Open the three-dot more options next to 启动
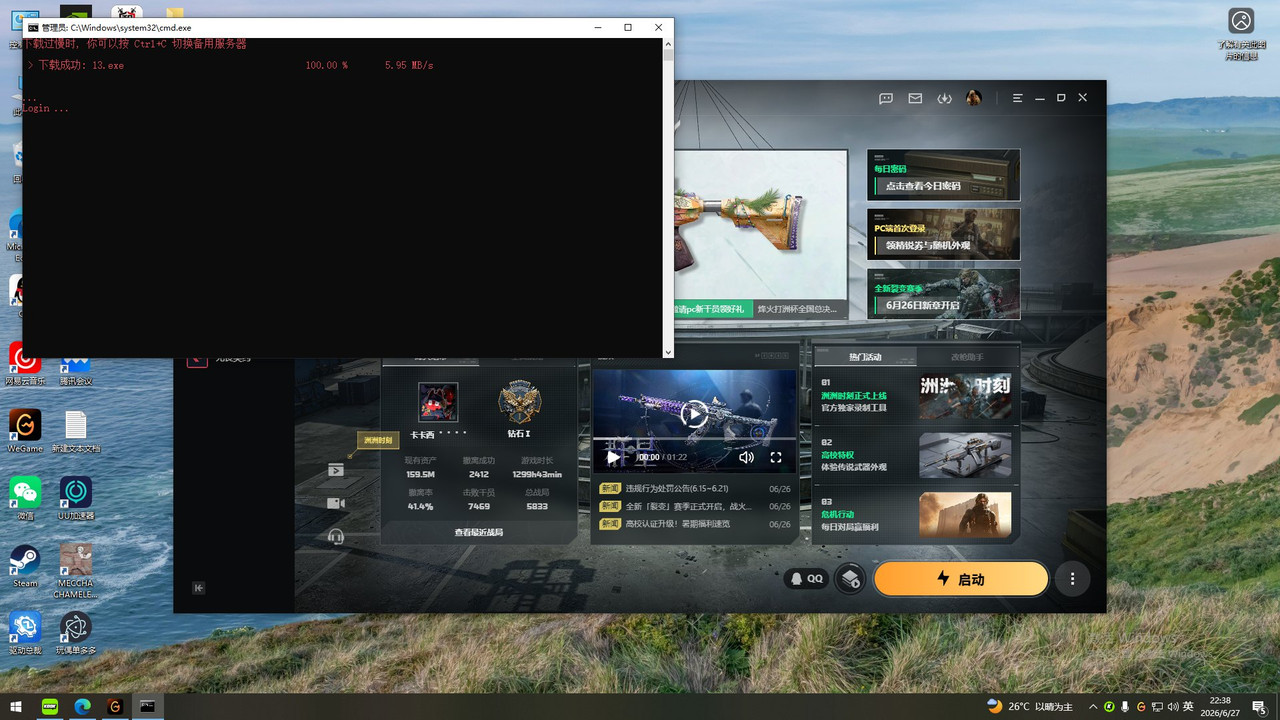 coord(1073,579)
